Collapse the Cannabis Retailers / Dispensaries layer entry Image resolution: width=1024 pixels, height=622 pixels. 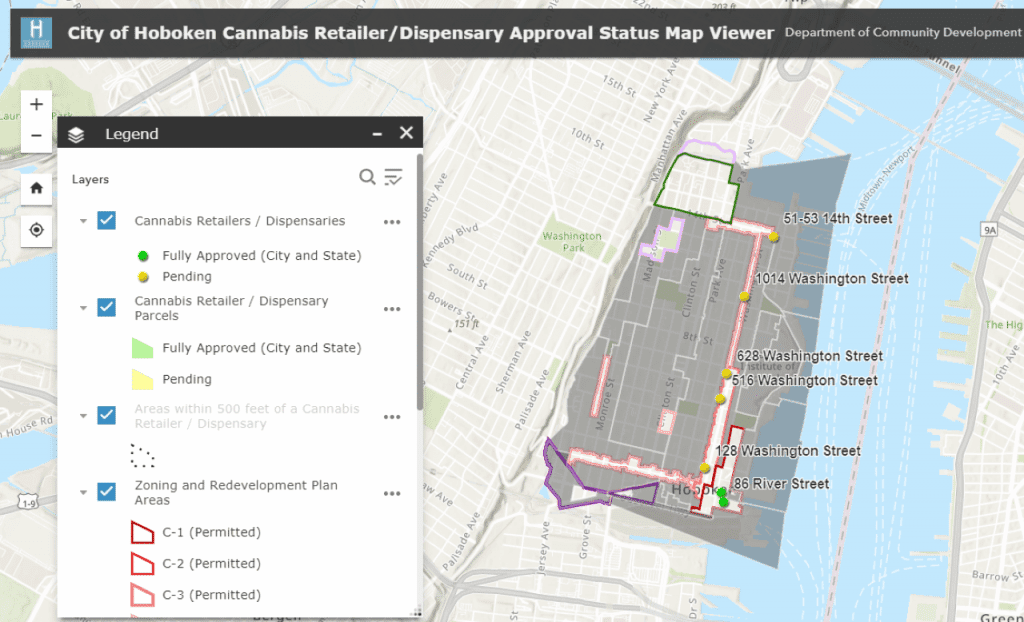point(84,220)
